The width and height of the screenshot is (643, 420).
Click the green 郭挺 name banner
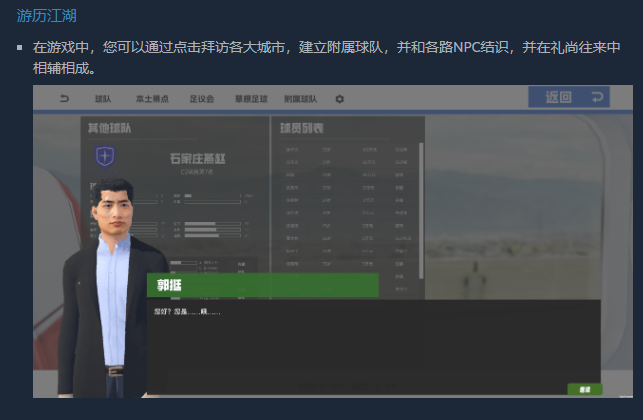pos(262,285)
